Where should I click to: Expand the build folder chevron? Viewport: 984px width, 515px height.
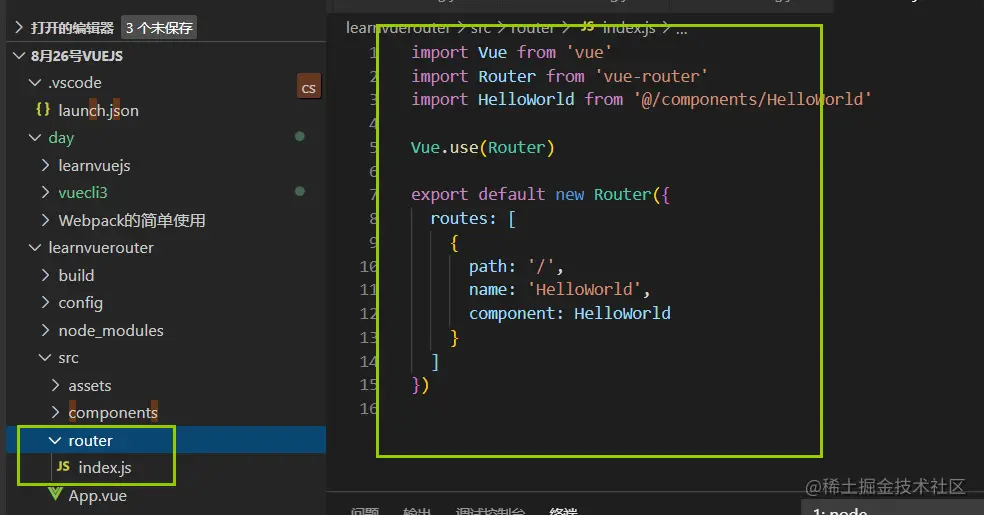45,275
